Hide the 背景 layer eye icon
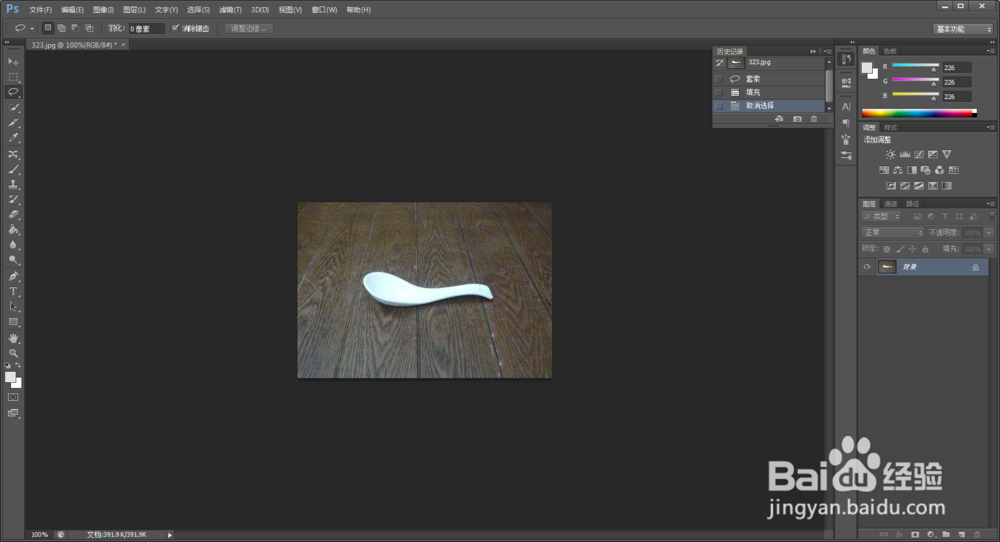 pyautogui.click(x=867, y=267)
